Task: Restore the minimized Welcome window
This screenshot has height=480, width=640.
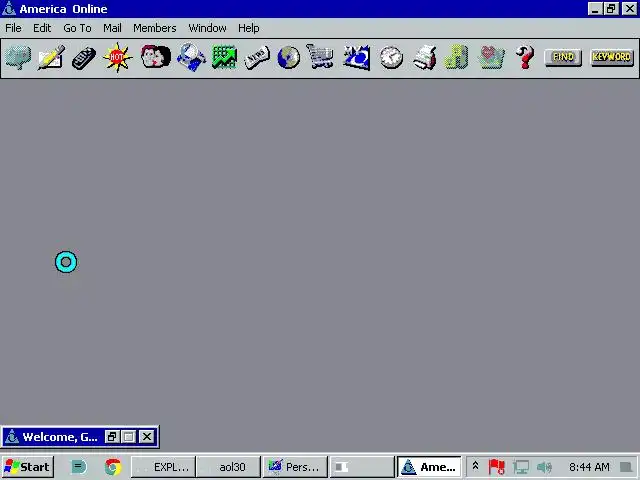Action: click(x=111, y=437)
